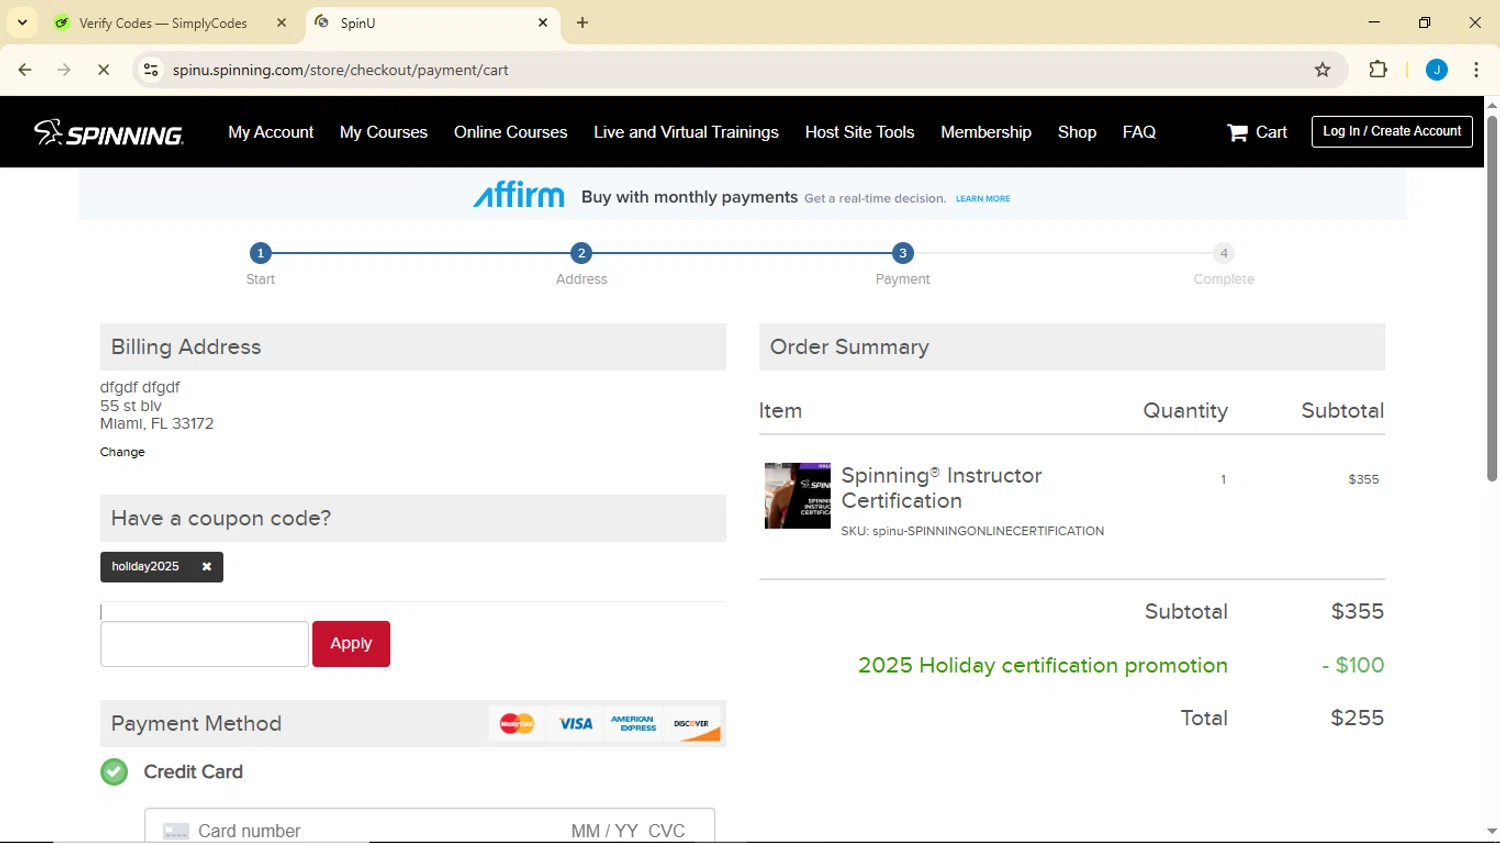Close the SpinU tab

[543, 23]
